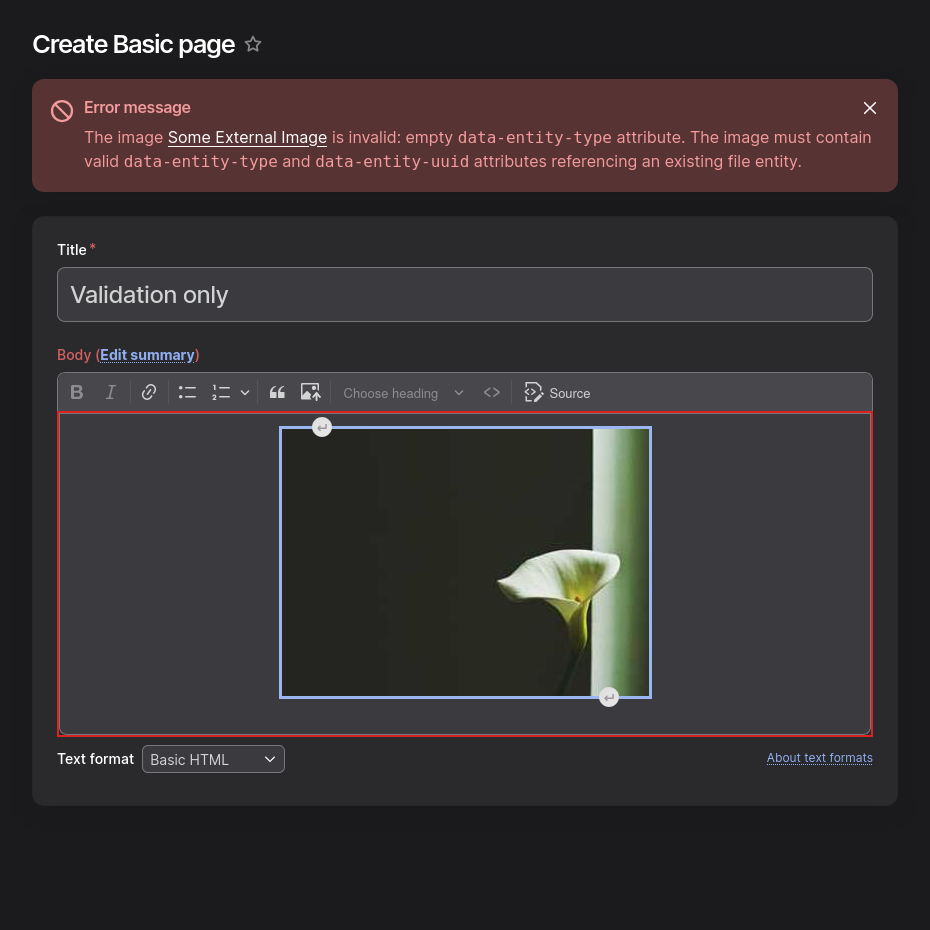Toggle italic formatting
This screenshot has width=930, height=930.
click(x=110, y=392)
